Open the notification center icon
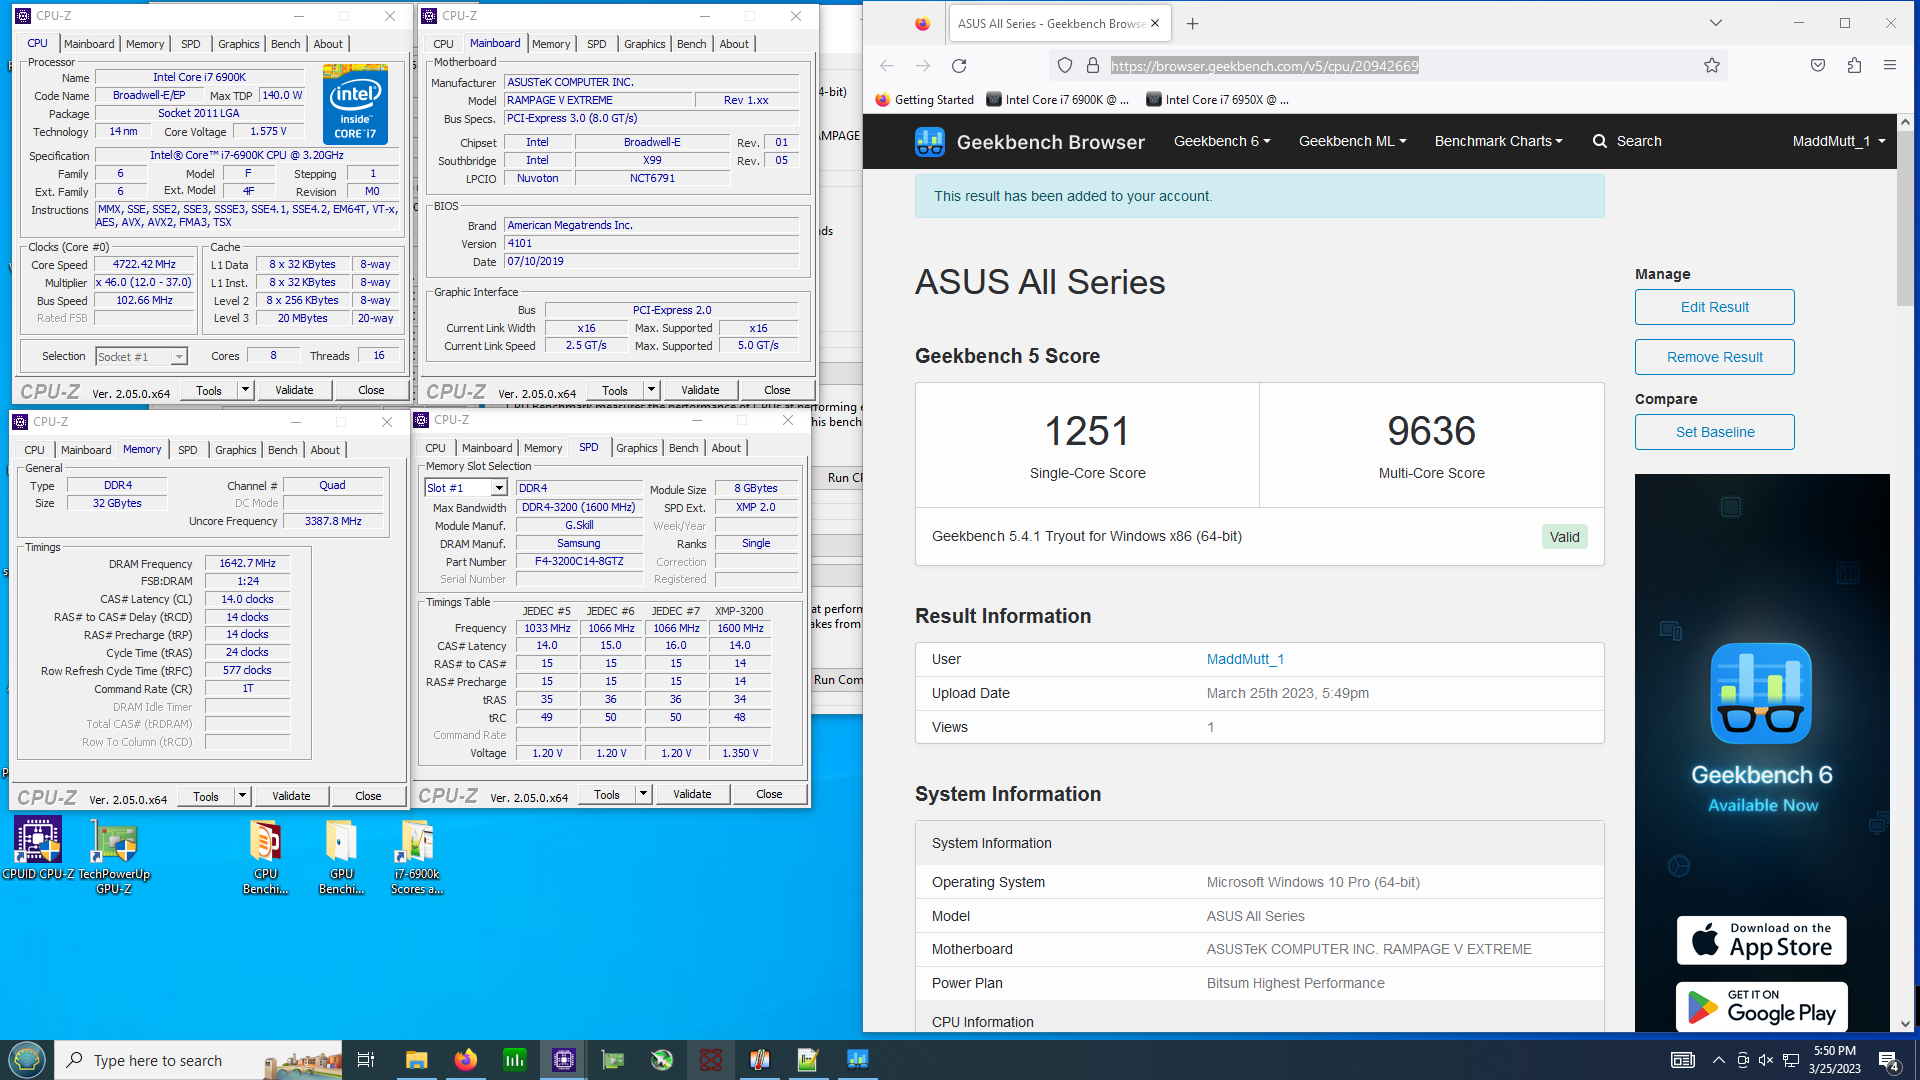1920x1080 pixels. pyautogui.click(x=1888, y=1060)
